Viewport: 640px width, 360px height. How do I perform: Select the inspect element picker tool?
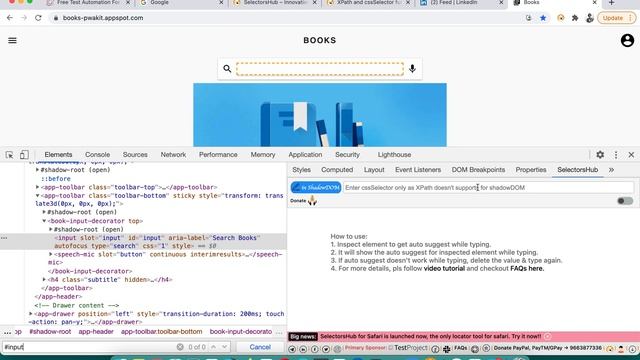(9, 155)
